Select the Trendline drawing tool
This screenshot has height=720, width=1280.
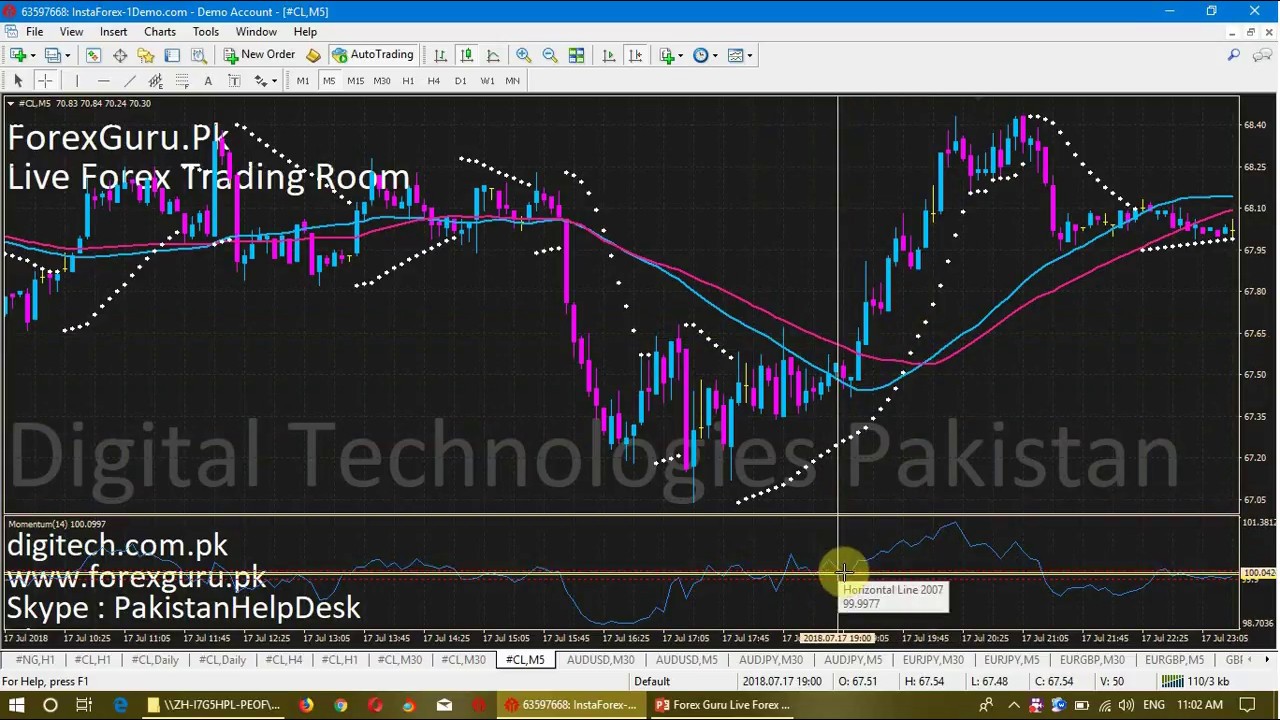(x=129, y=80)
